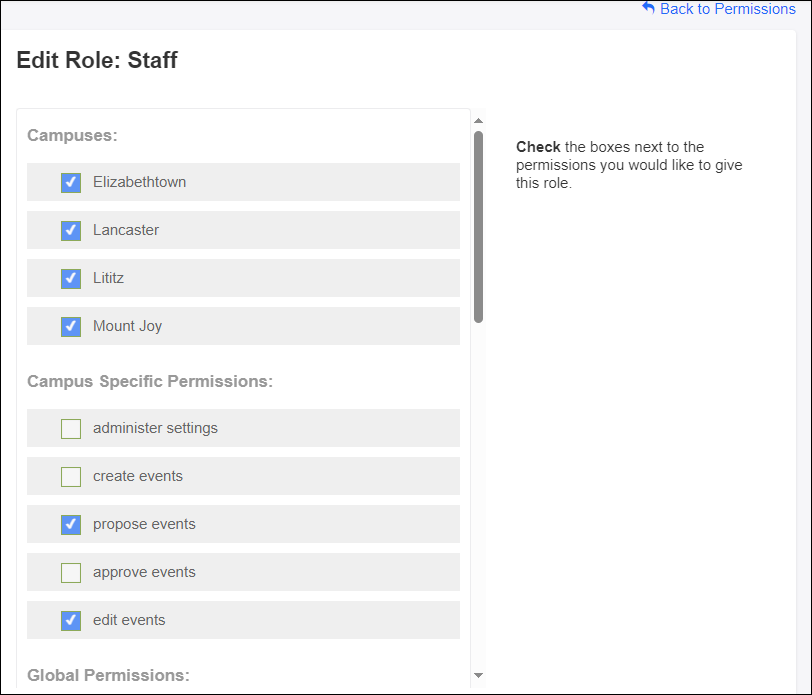The height and width of the screenshot is (695, 812).
Task: Click the Global Permissions section heading
Action: point(108,675)
